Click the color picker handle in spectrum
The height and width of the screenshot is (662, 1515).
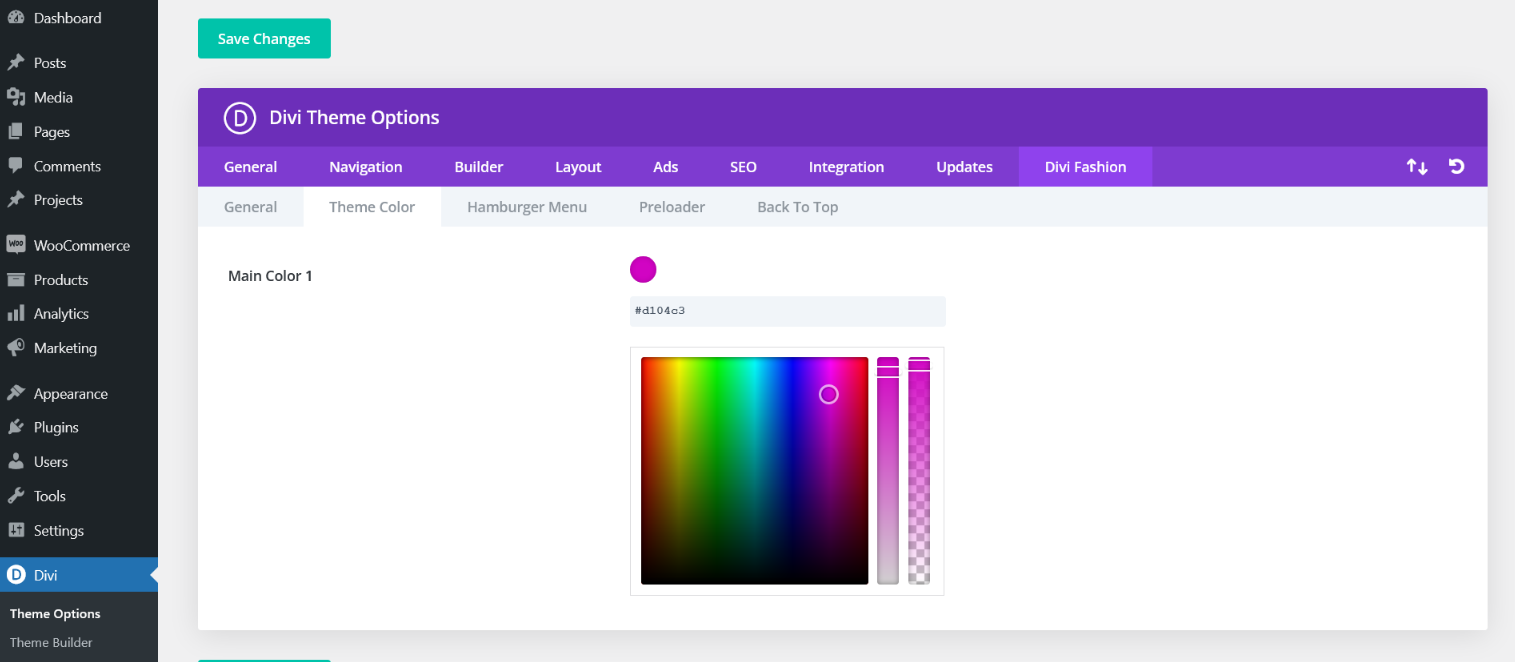[828, 395]
